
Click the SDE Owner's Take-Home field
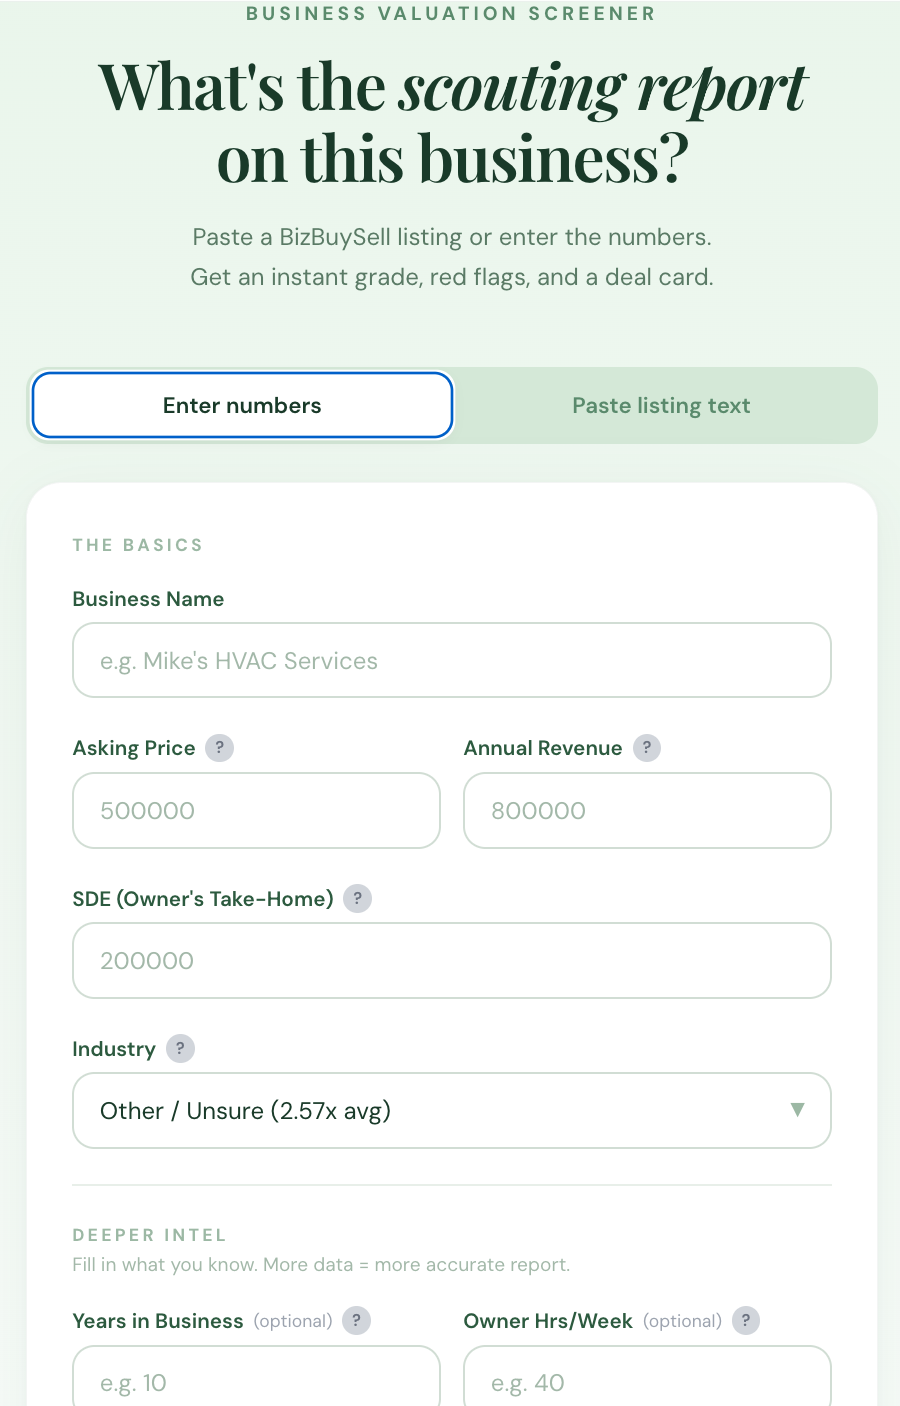(452, 960)
